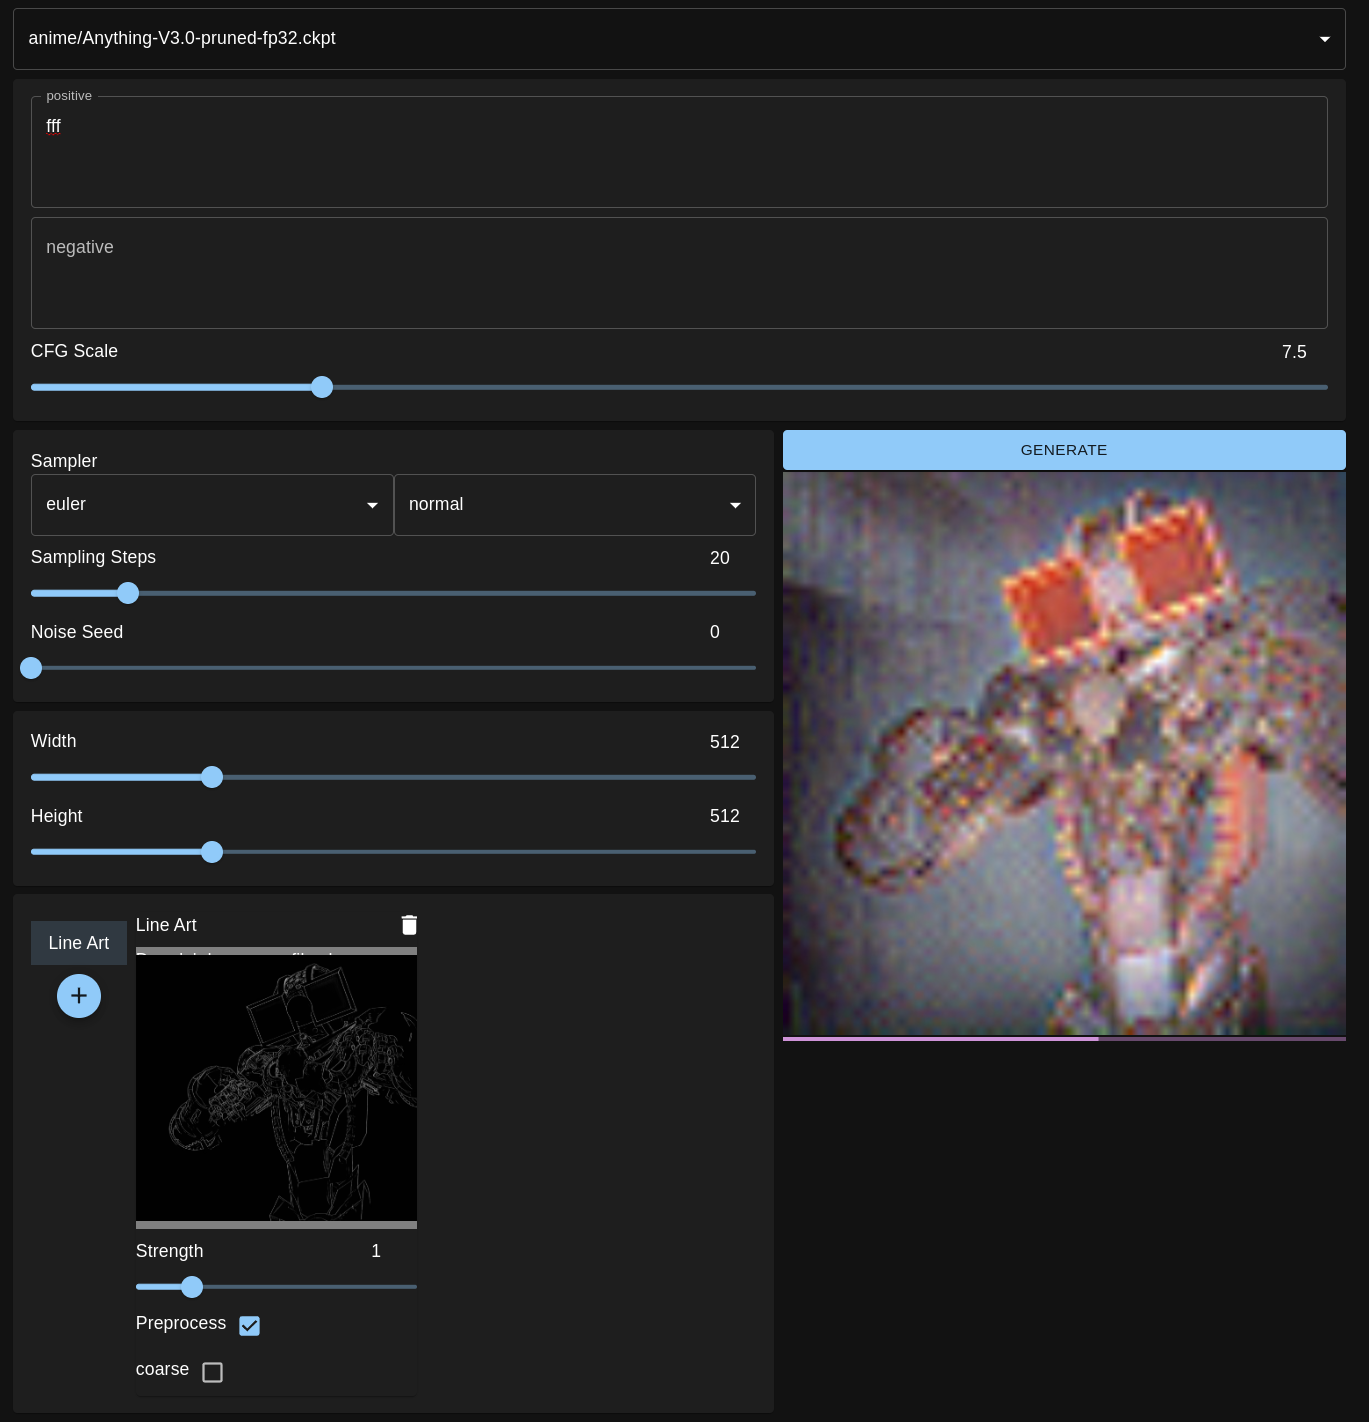Select the Line Art tab
This screenshot has width=1369, height=1422.
(78, 942)
